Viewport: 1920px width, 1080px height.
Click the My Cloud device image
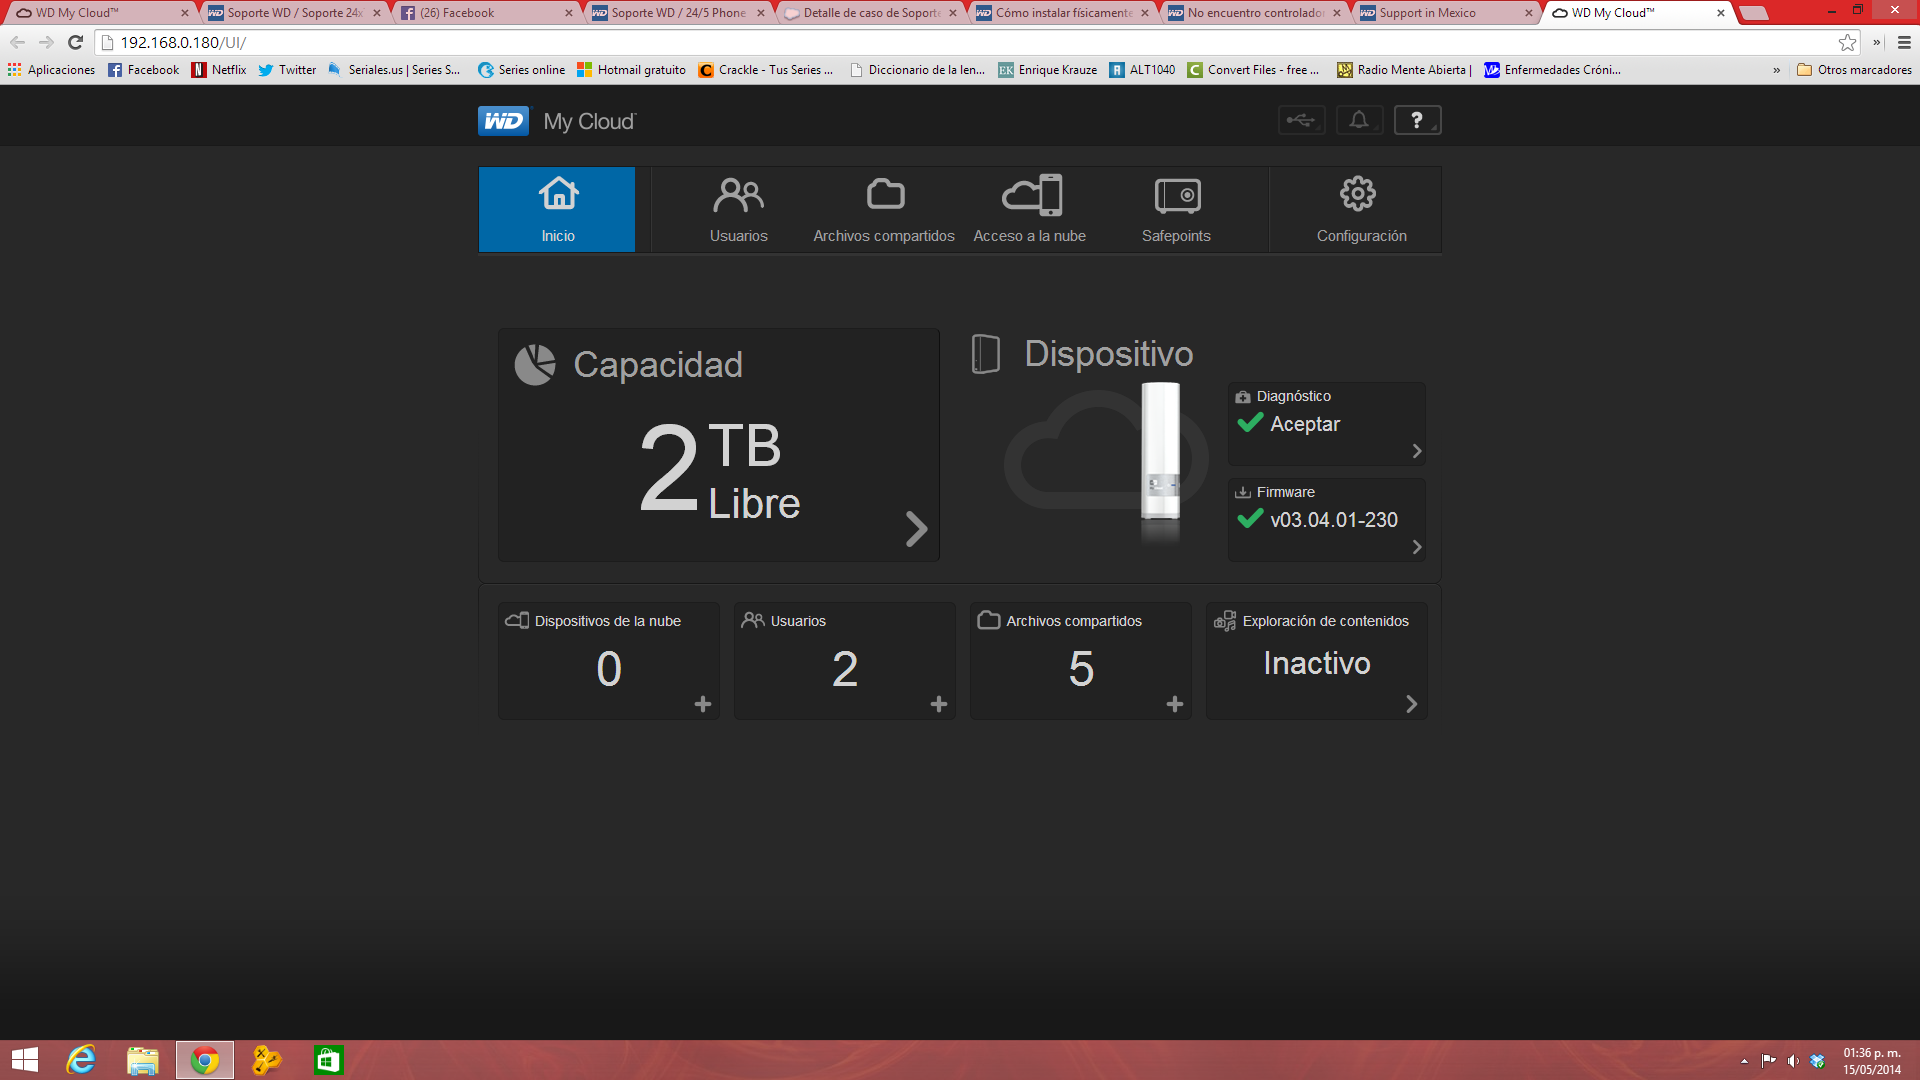(x=1161, y=451)
